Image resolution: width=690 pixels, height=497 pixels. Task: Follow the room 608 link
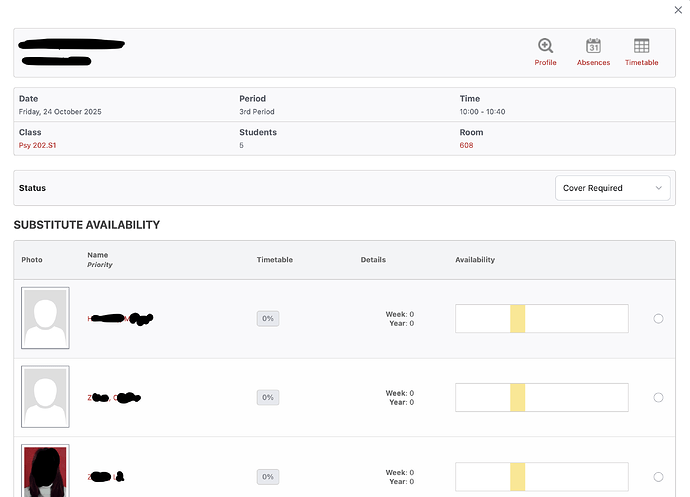click(466, 145)
